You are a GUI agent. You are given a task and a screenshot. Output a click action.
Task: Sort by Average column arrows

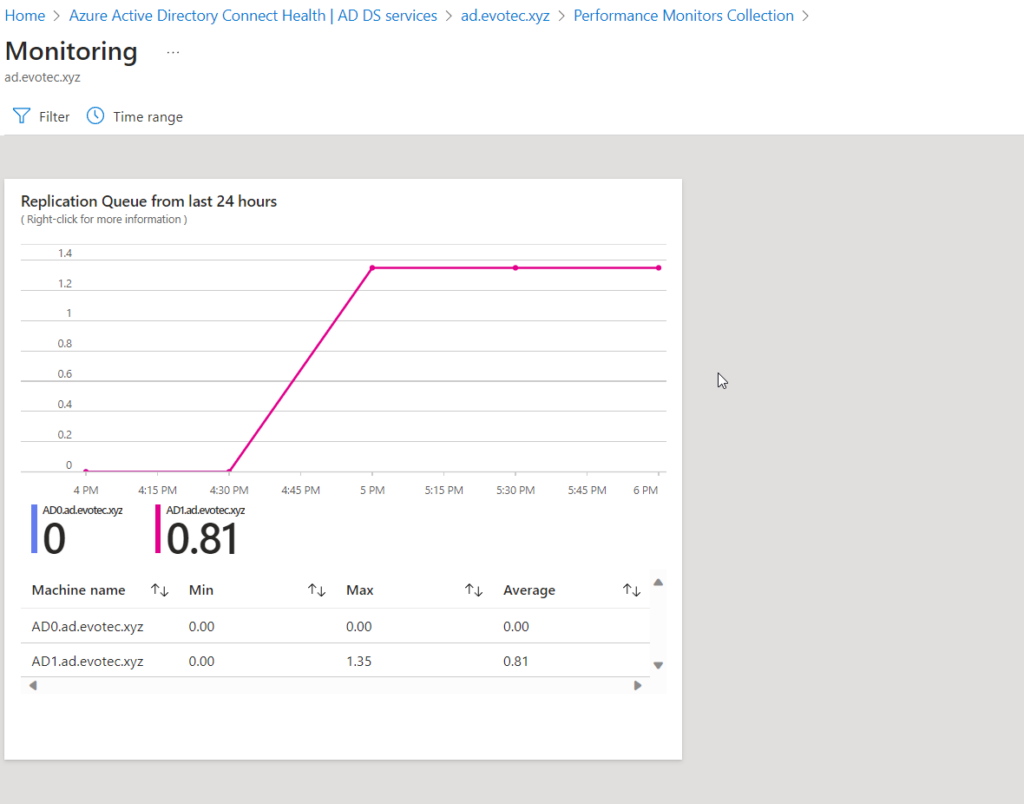(631, 590)
